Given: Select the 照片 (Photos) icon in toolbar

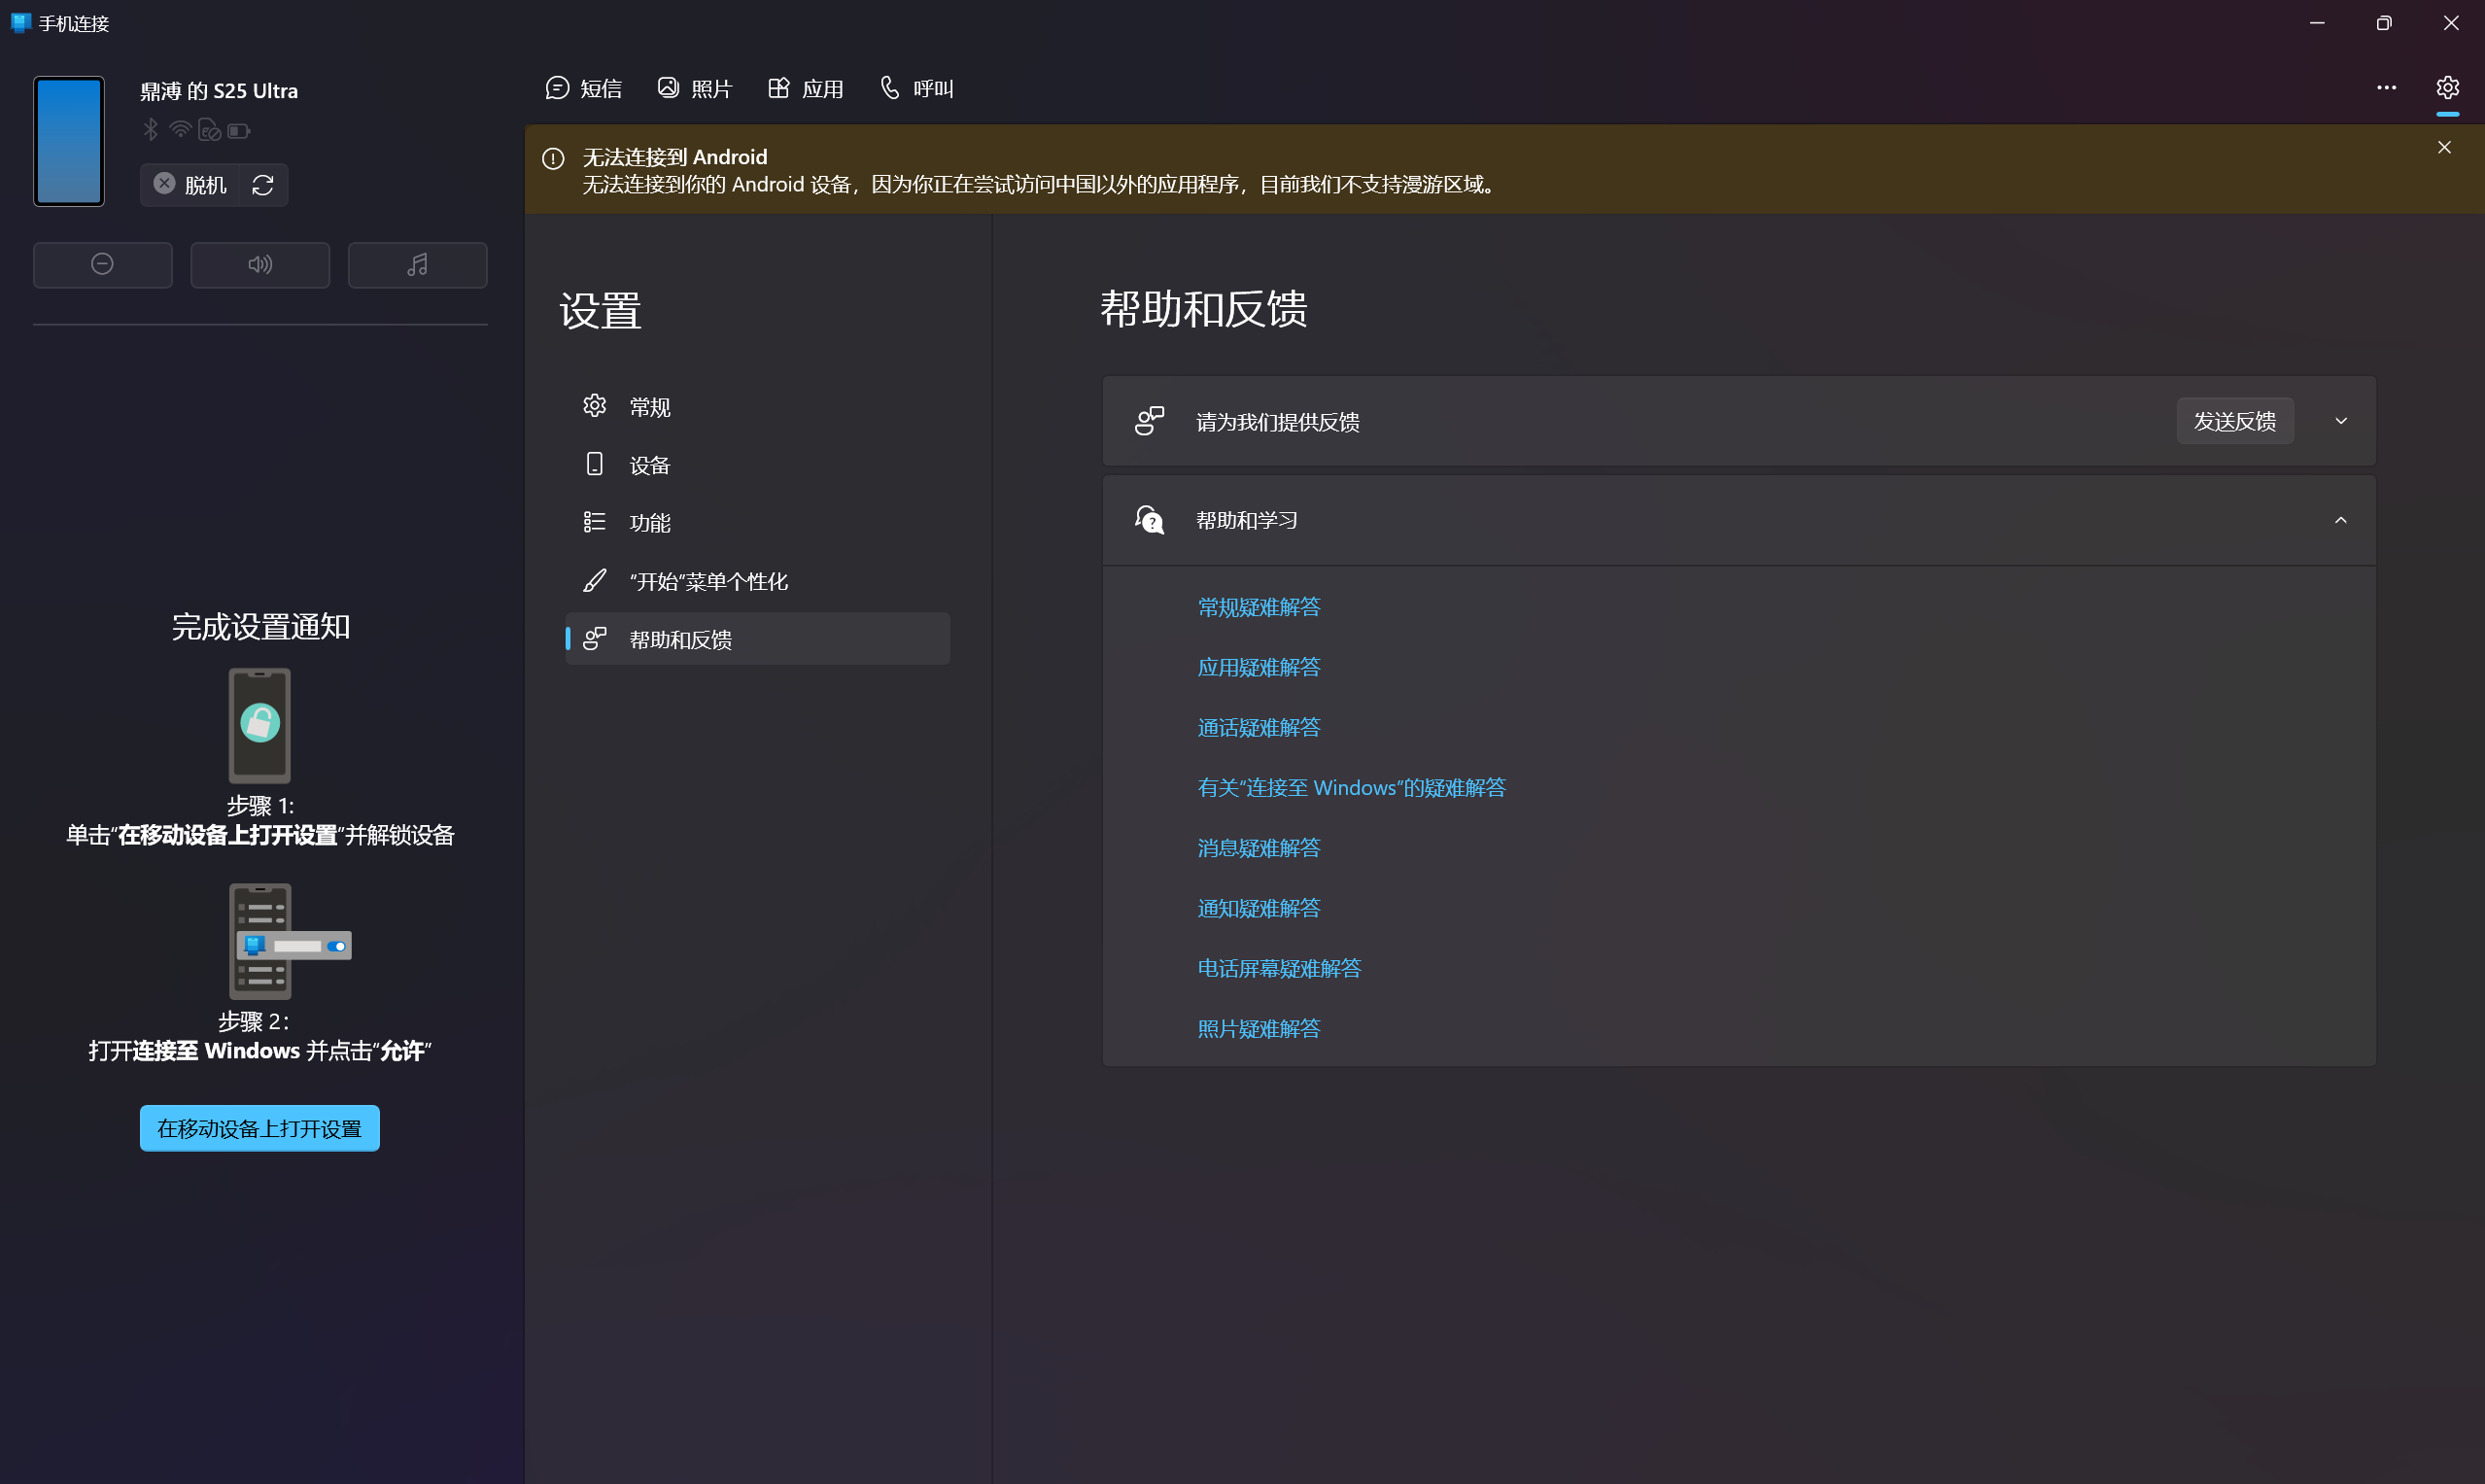Looking at the screenshot, I should [668, 88].
